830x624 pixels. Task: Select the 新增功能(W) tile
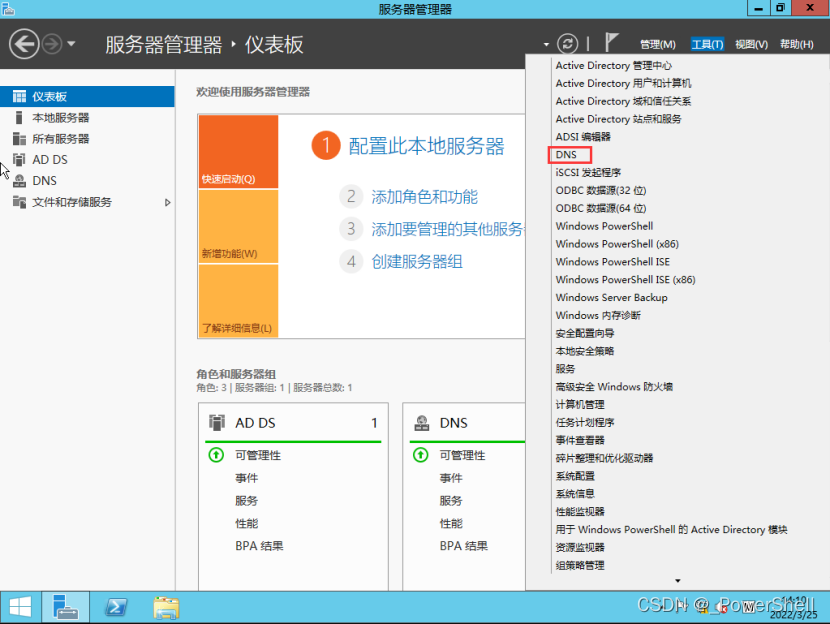(238, 227)
